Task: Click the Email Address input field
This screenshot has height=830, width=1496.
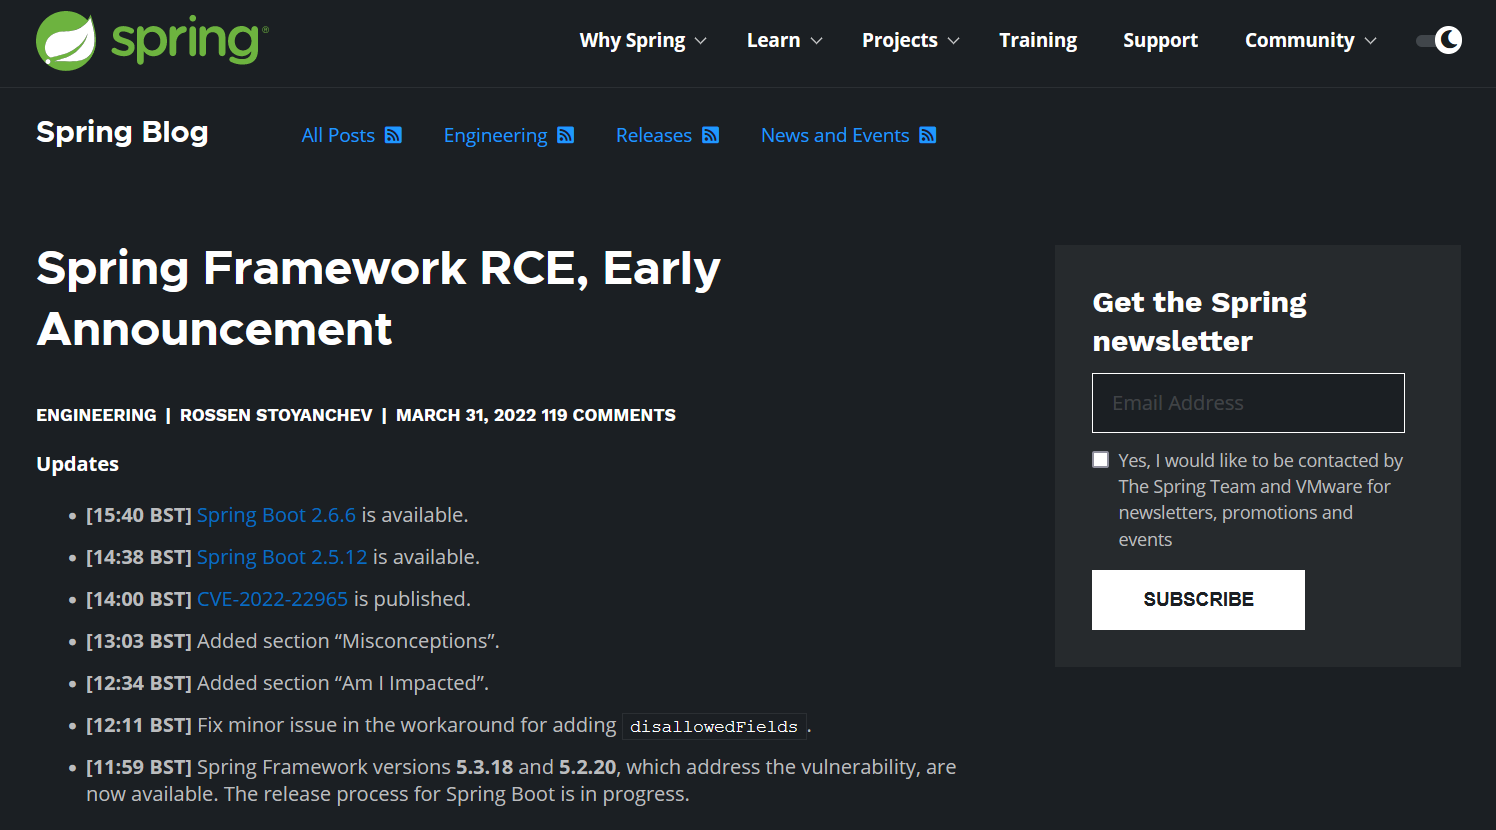Action: [x=1248, y=402]
